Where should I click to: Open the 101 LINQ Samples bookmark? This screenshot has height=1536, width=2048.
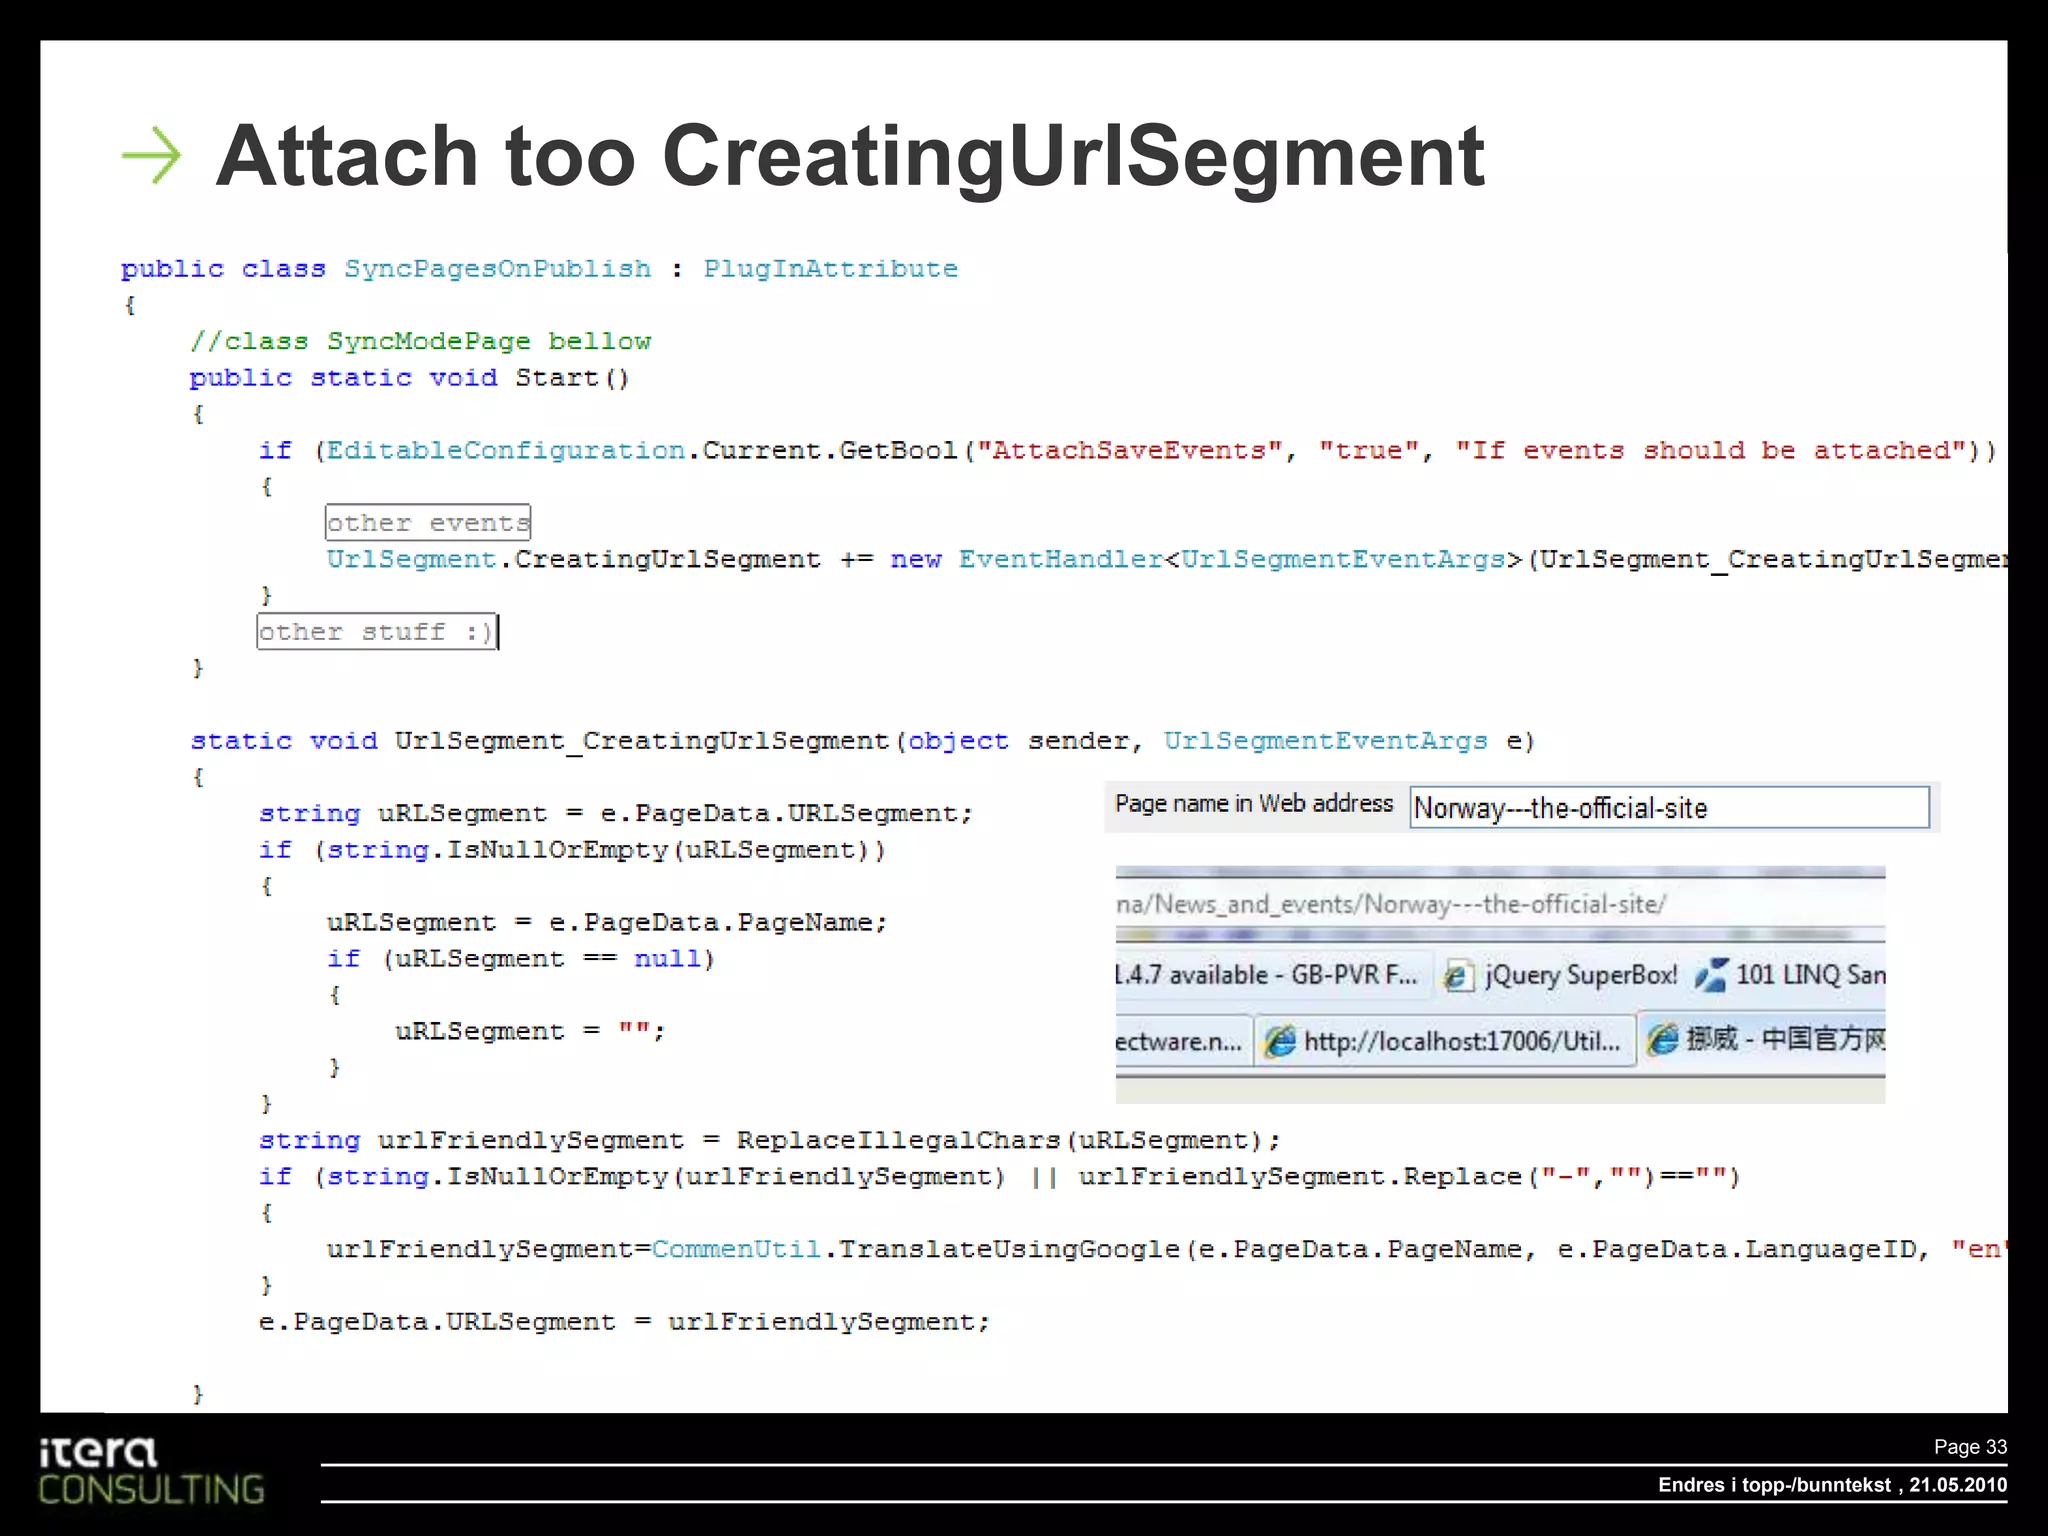coord(1809,975)
